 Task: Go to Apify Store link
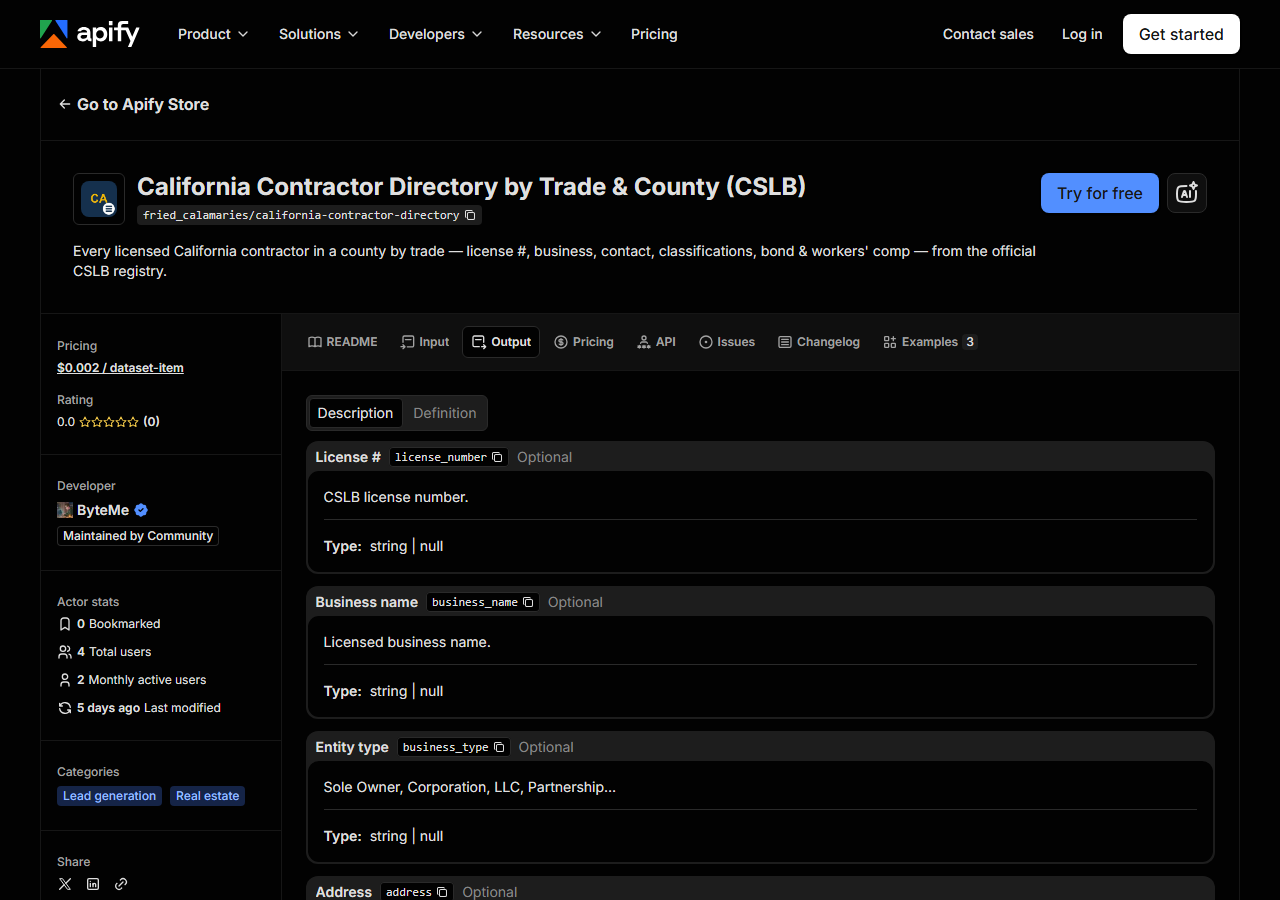(x=134, y=104)
